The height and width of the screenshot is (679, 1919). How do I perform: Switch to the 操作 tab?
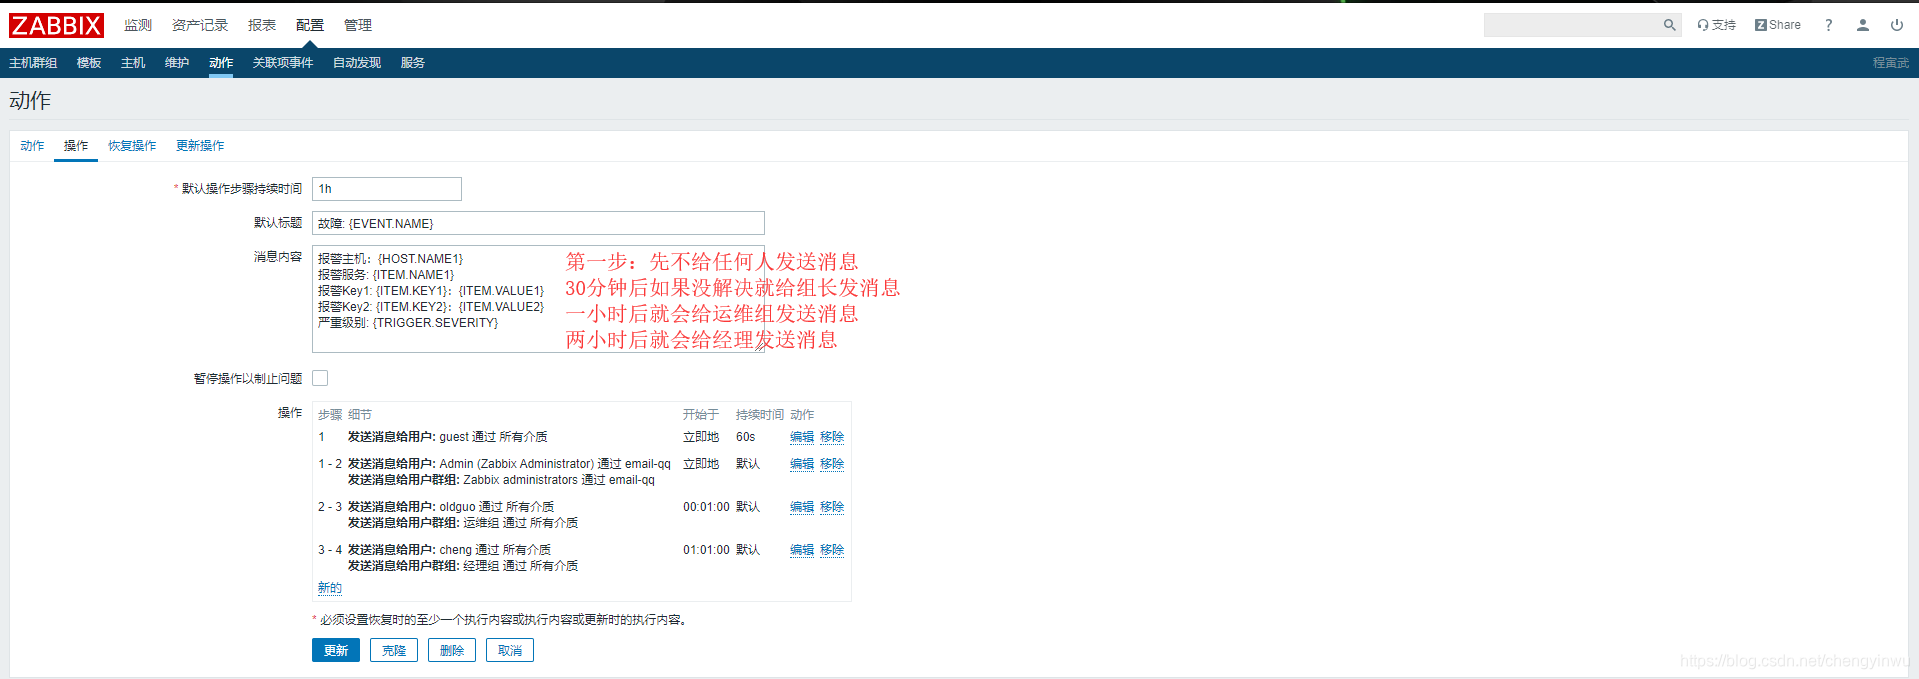(76, 146)
